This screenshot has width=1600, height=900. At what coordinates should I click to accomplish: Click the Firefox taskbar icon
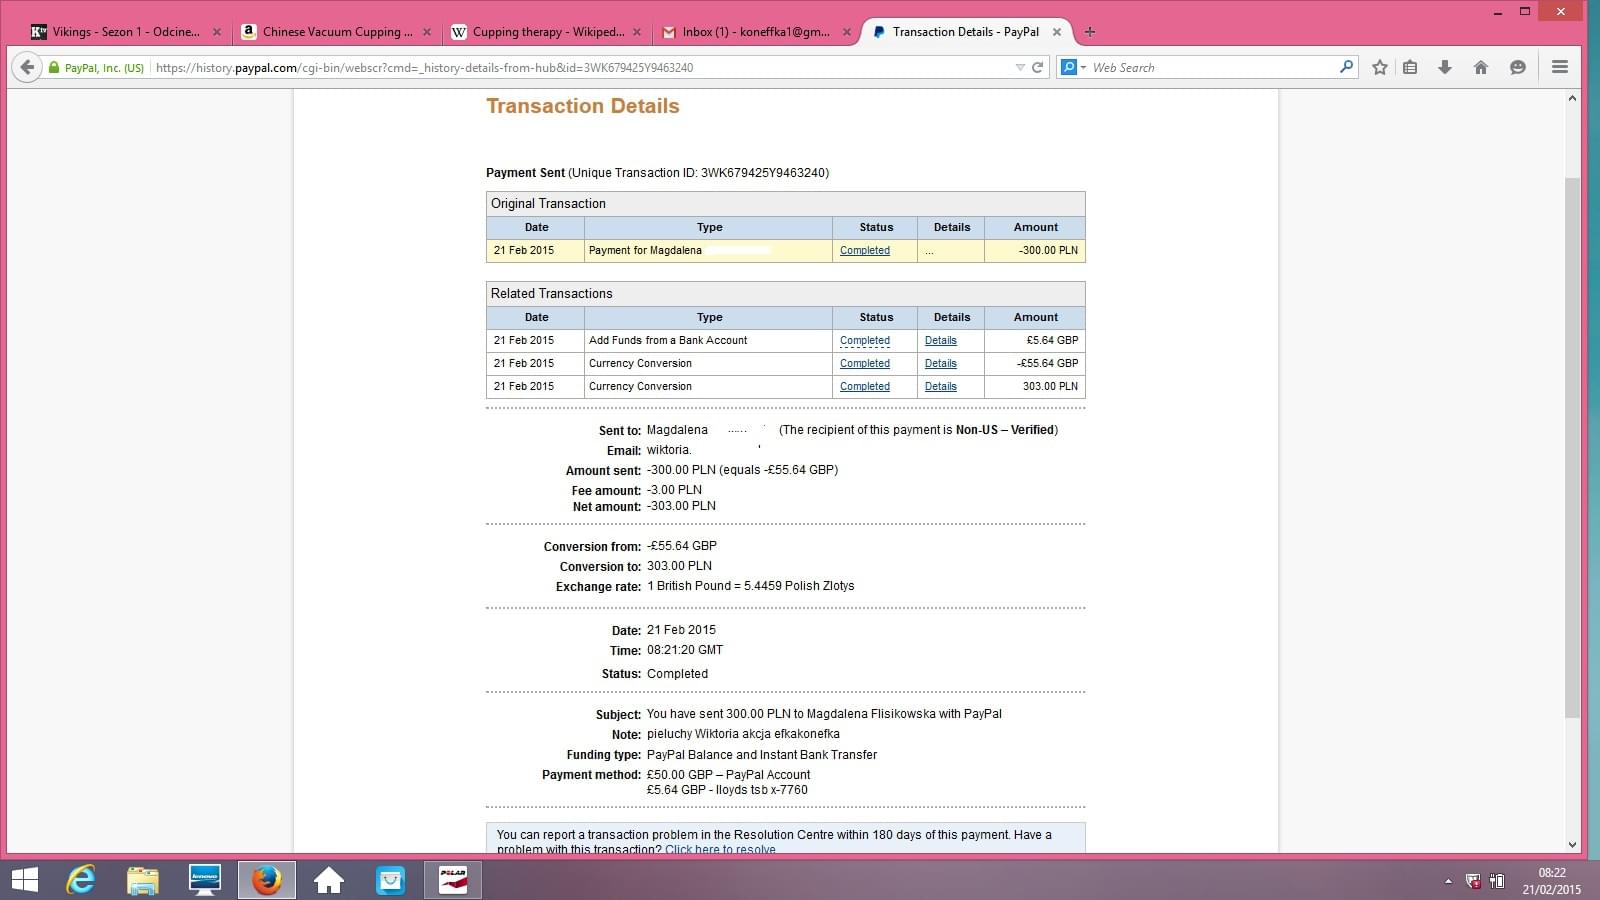(x=266, y=880)
